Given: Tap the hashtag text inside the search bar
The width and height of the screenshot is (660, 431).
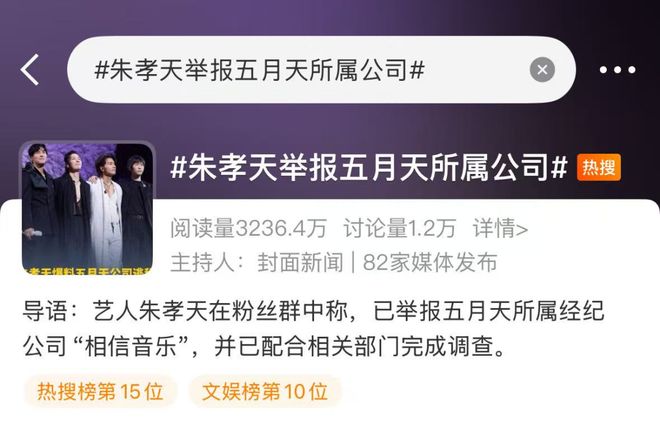Looking at the screenshot, I should click(x=260, y=69).
